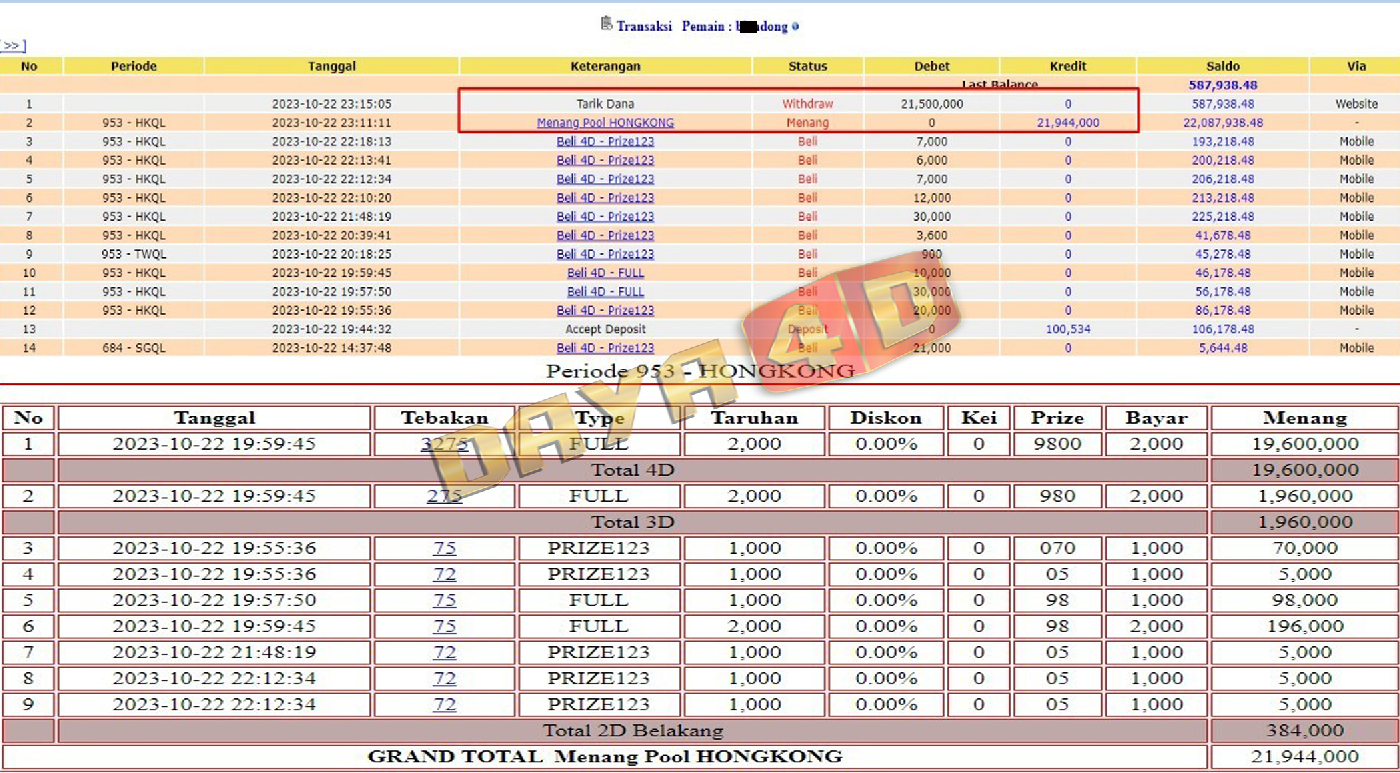Click the transaction icon beside Transaksi title
1400x773 pixels.
[x=606, y=24]
